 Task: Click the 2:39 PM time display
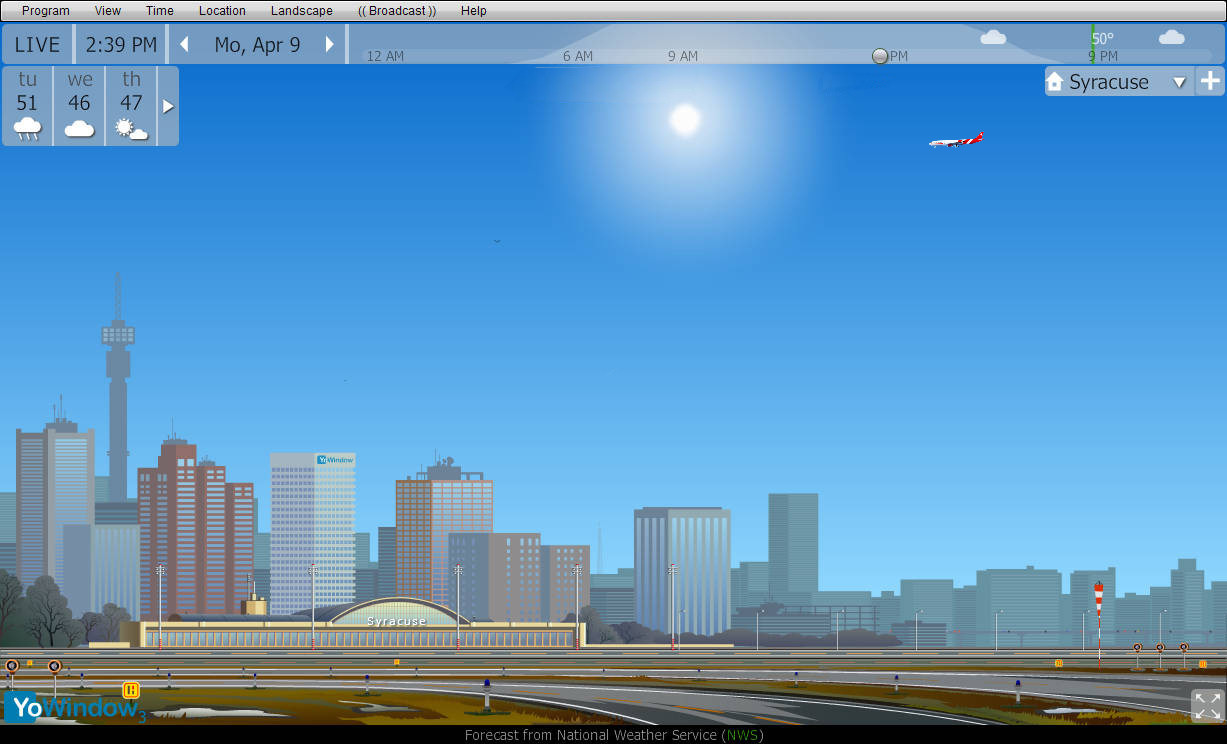point(121,45)
